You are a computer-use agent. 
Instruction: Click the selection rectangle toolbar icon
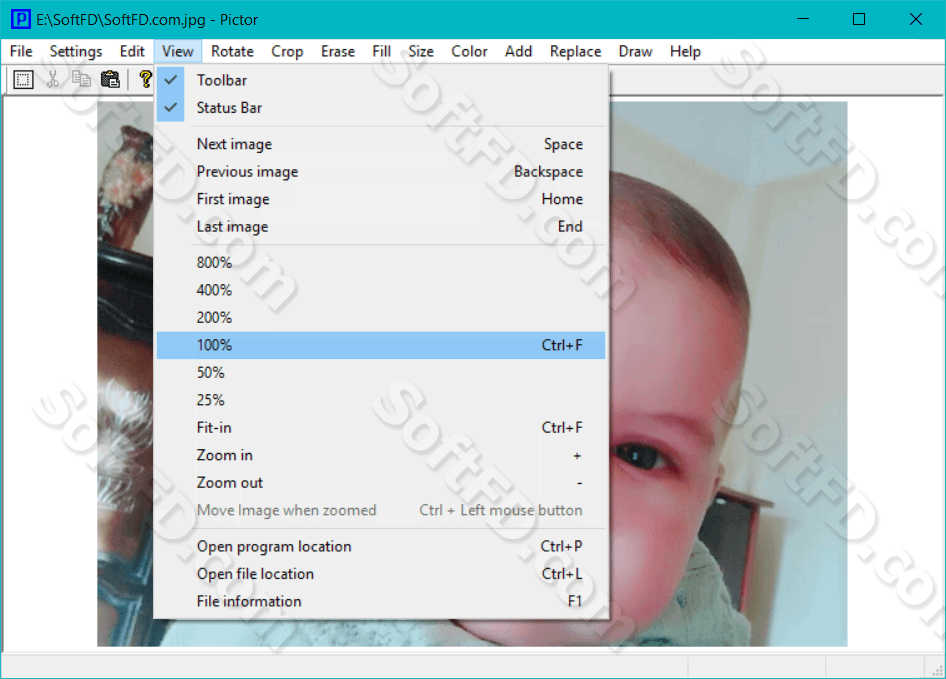[23, 80]
